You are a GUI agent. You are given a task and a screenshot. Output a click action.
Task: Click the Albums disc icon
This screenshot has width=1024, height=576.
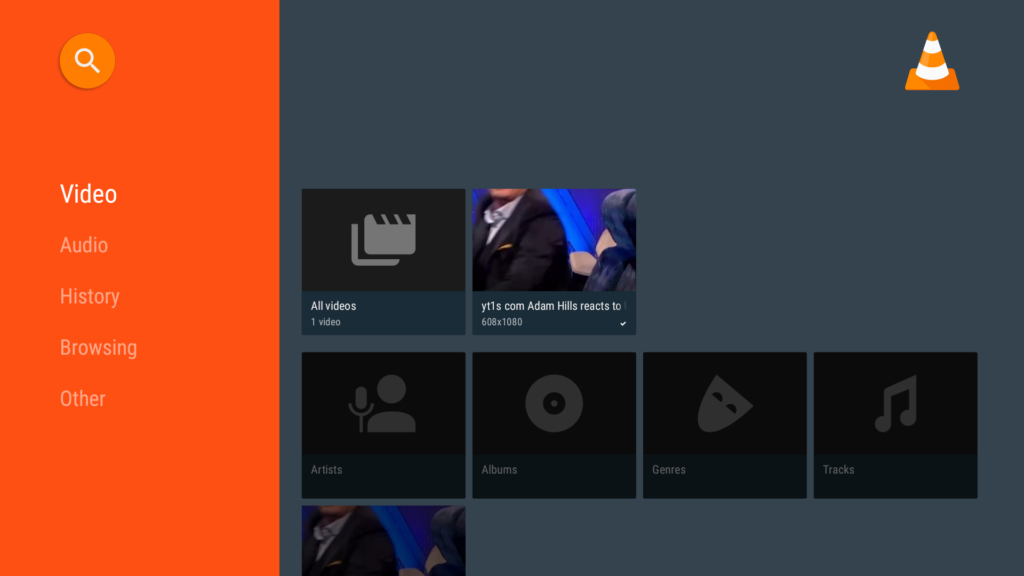point(554,404)
